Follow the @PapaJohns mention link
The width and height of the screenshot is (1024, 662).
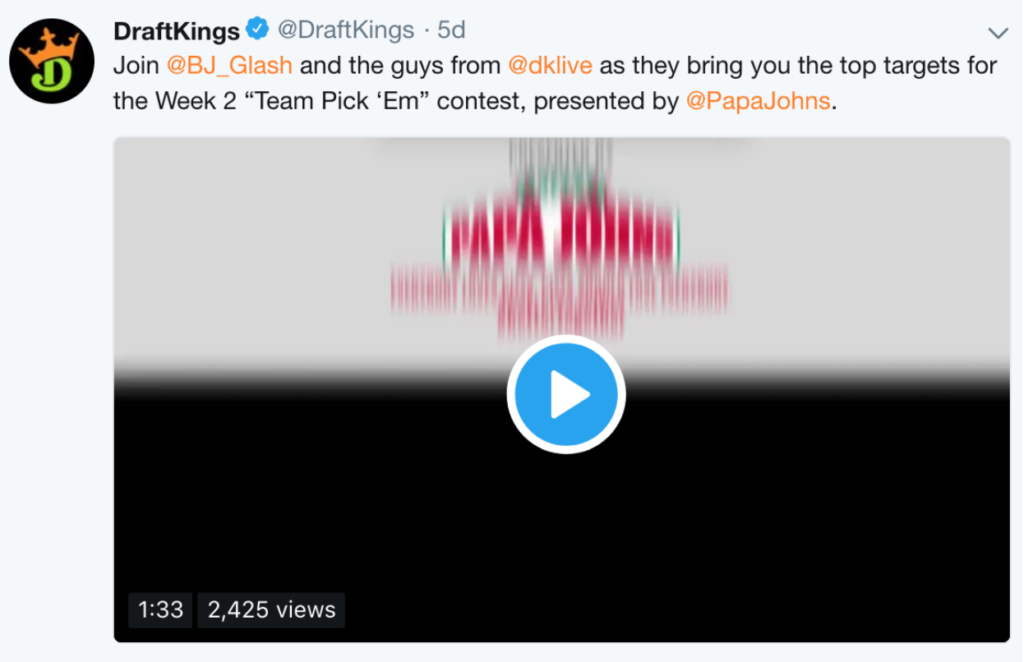758,101
